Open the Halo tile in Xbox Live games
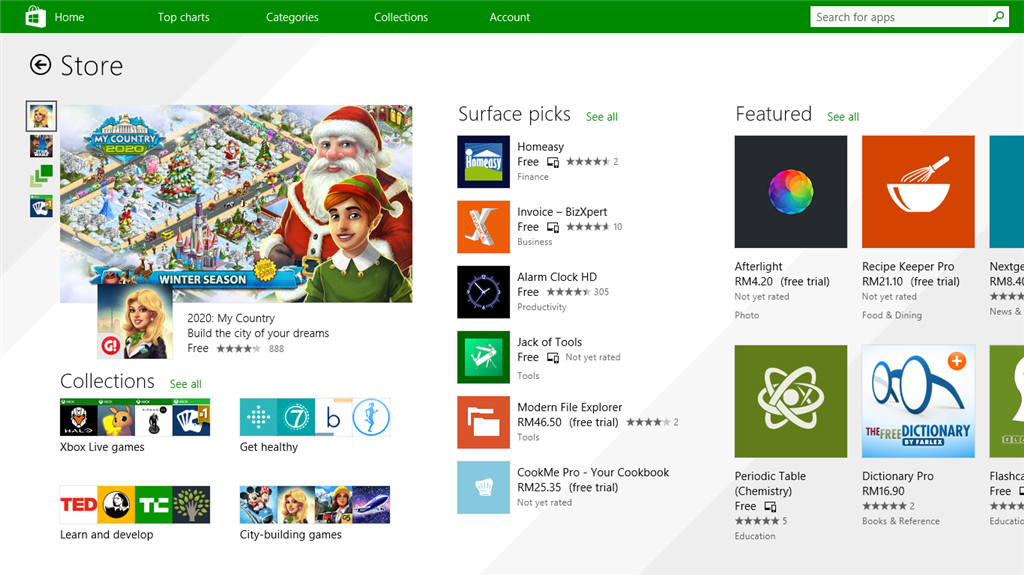 click(78, 417)
